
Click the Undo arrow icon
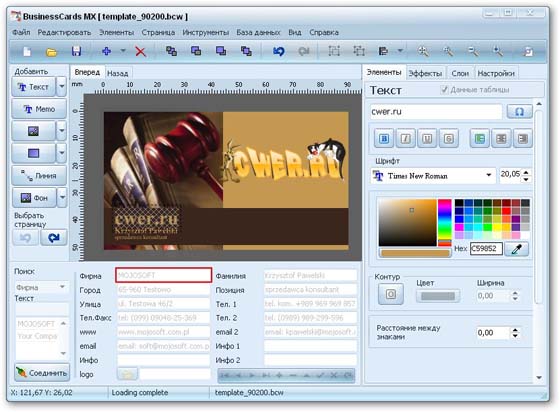click(x=279, y=51)
